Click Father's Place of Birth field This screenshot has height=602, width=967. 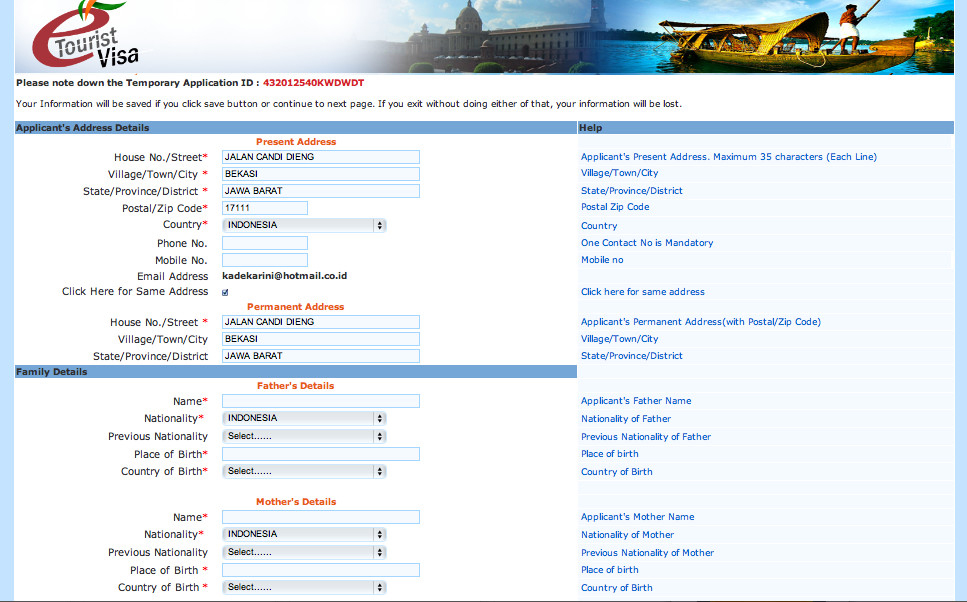(x=320, y=454)
